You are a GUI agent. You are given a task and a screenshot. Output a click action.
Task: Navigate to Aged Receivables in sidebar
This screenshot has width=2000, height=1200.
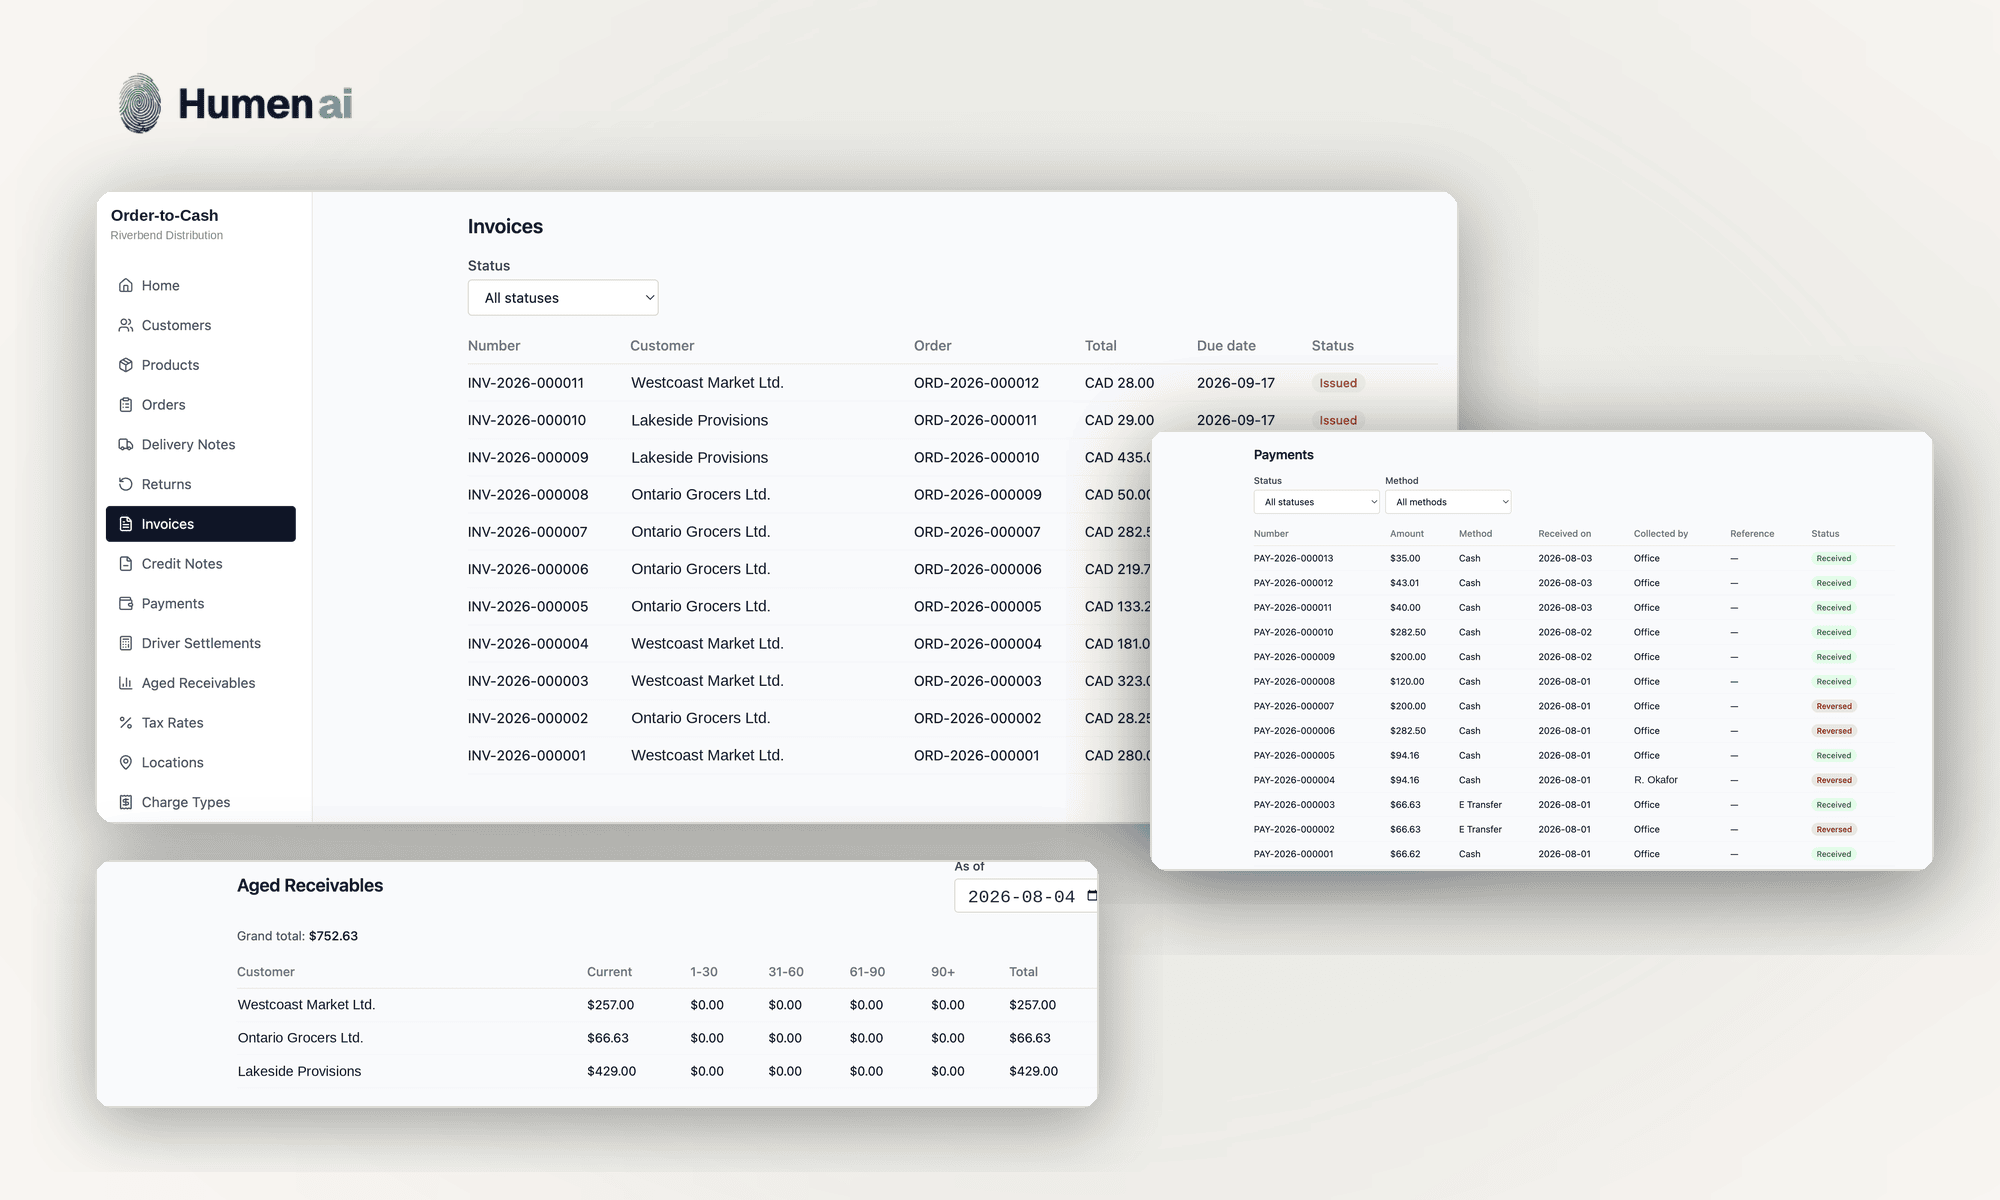pos(201,683)
